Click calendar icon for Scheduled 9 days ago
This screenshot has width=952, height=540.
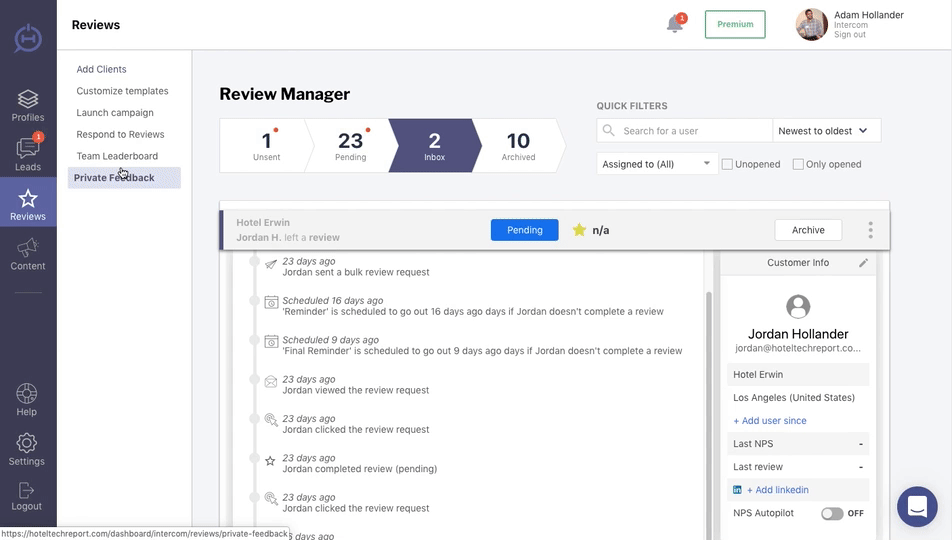(271, 341)
